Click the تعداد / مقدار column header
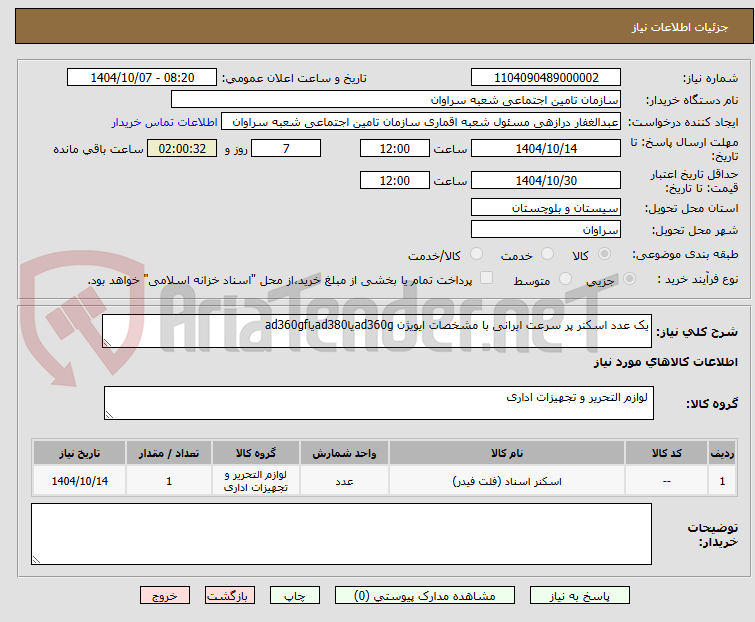Image resolution: width=755 pixels, height=622 pixels. click(x=169, y=453)
